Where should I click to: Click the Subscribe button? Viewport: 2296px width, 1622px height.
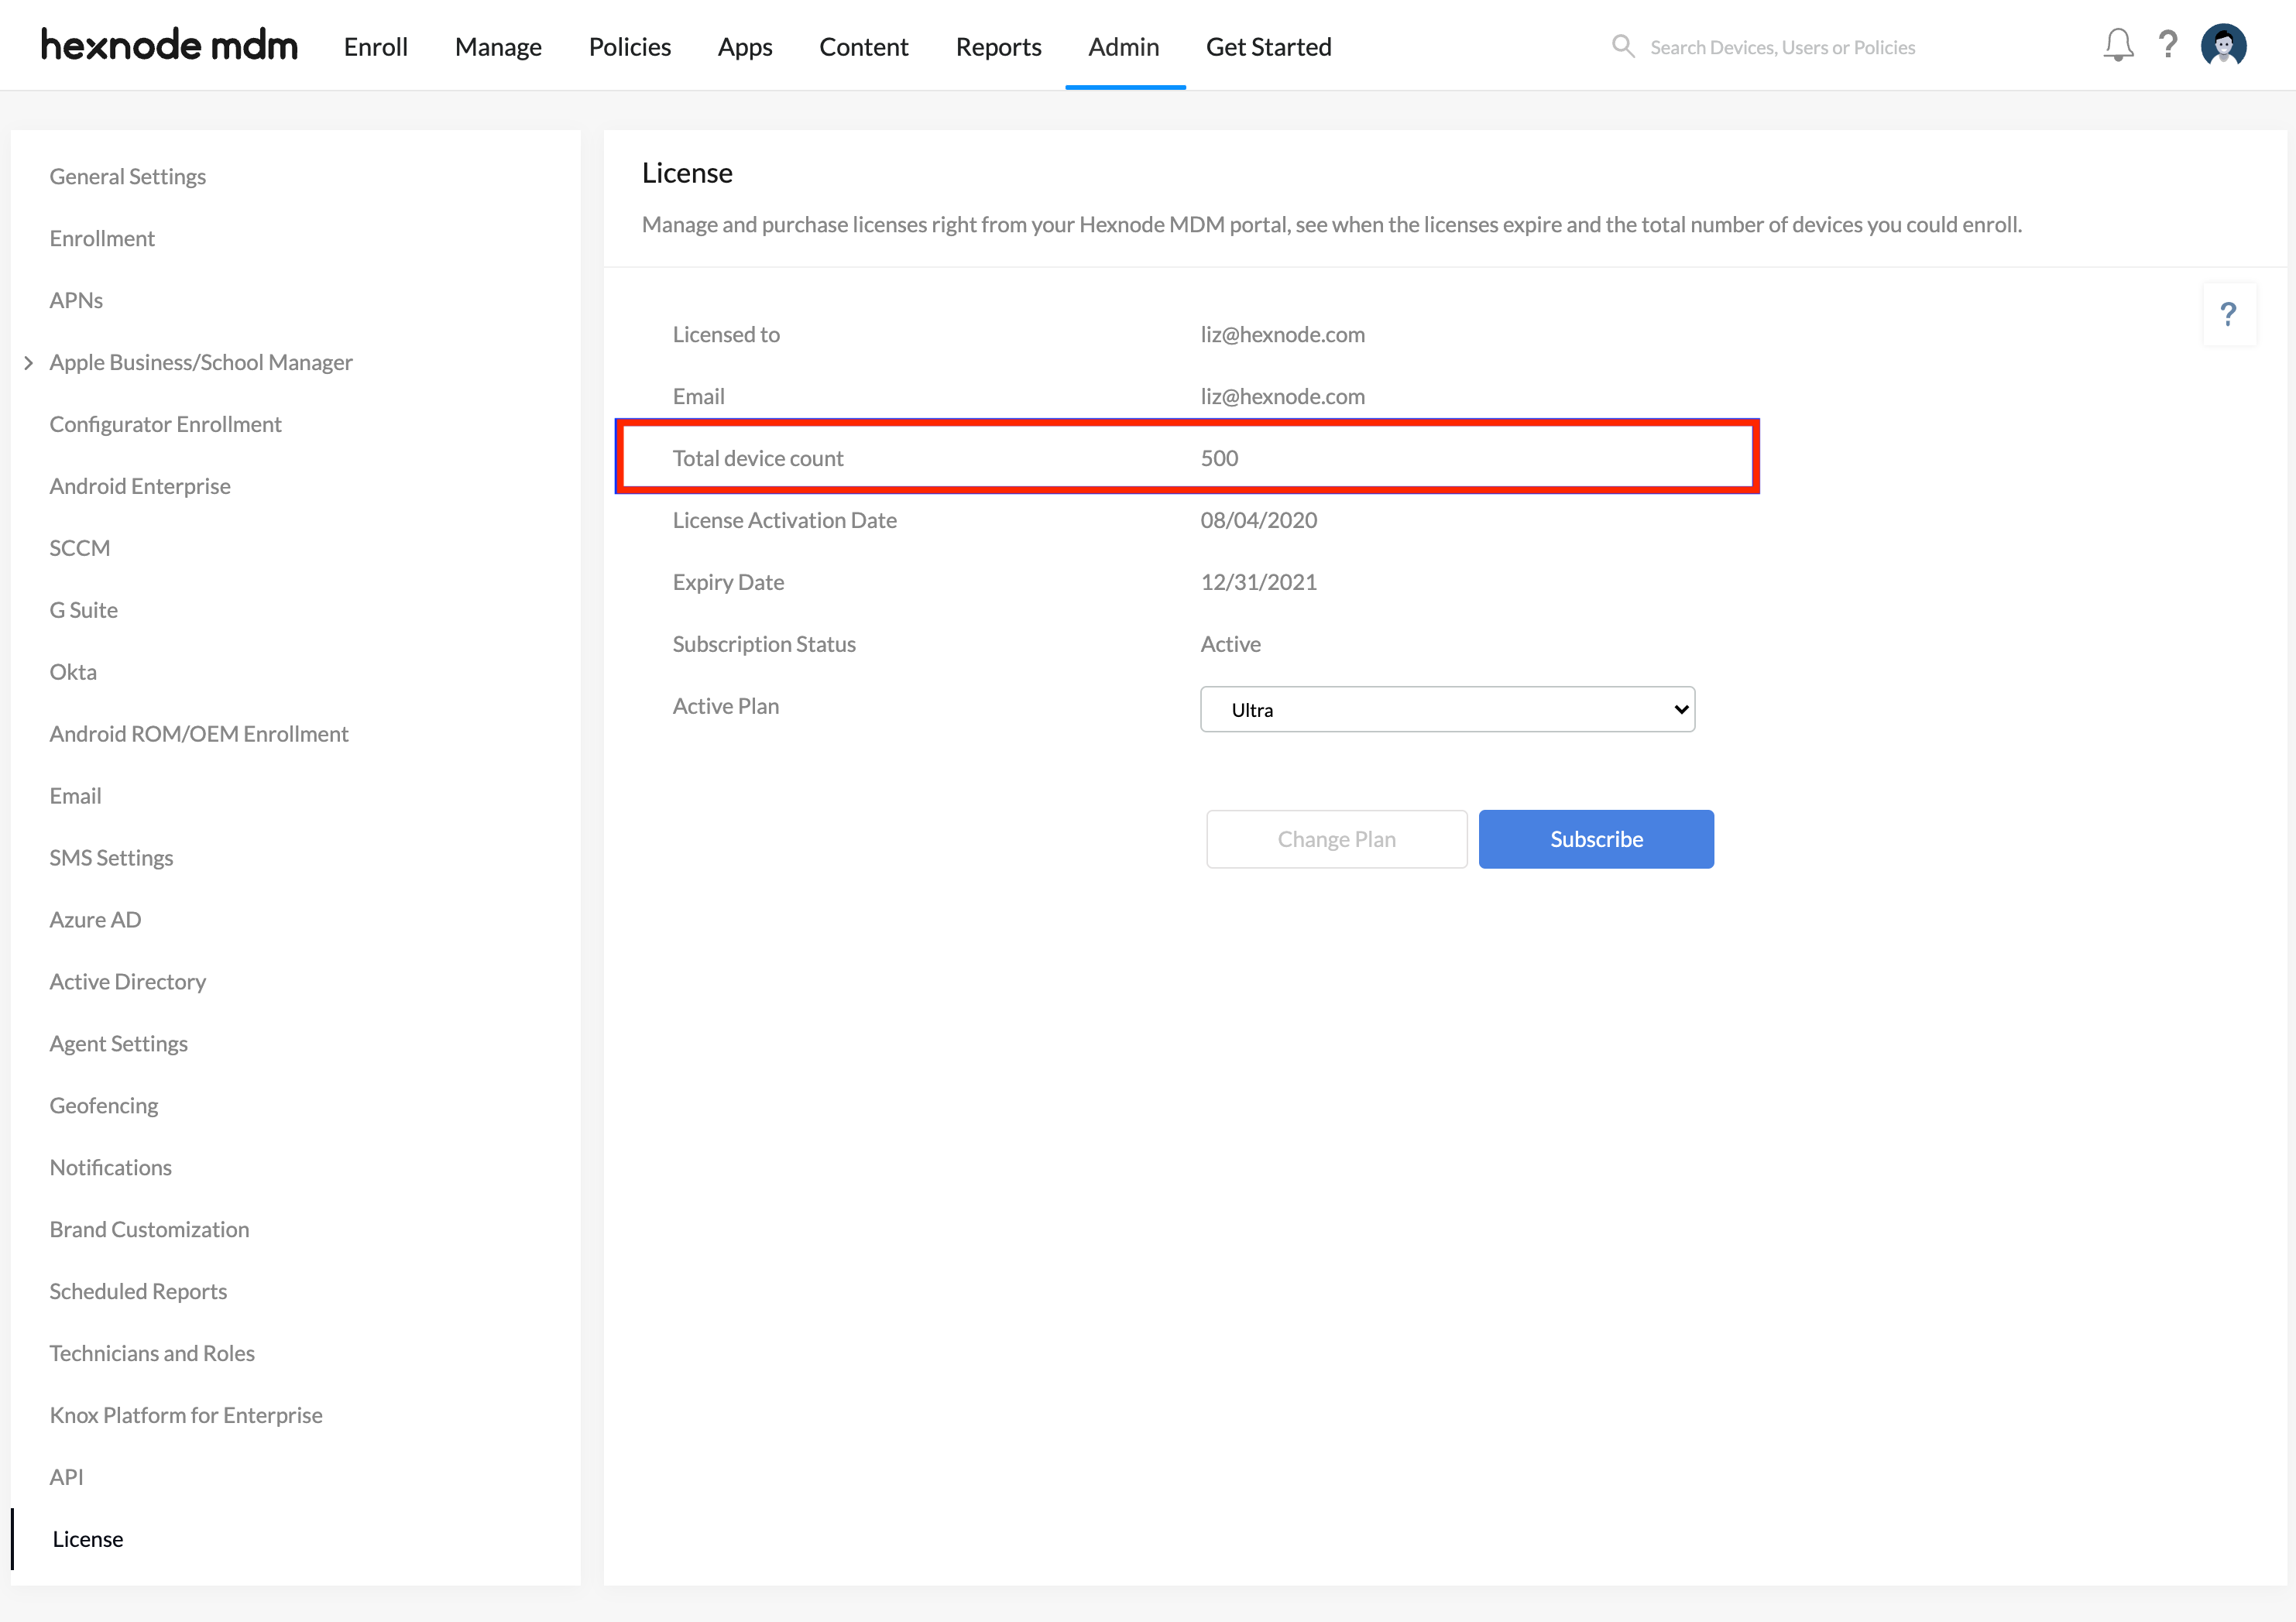[1596, 839]
